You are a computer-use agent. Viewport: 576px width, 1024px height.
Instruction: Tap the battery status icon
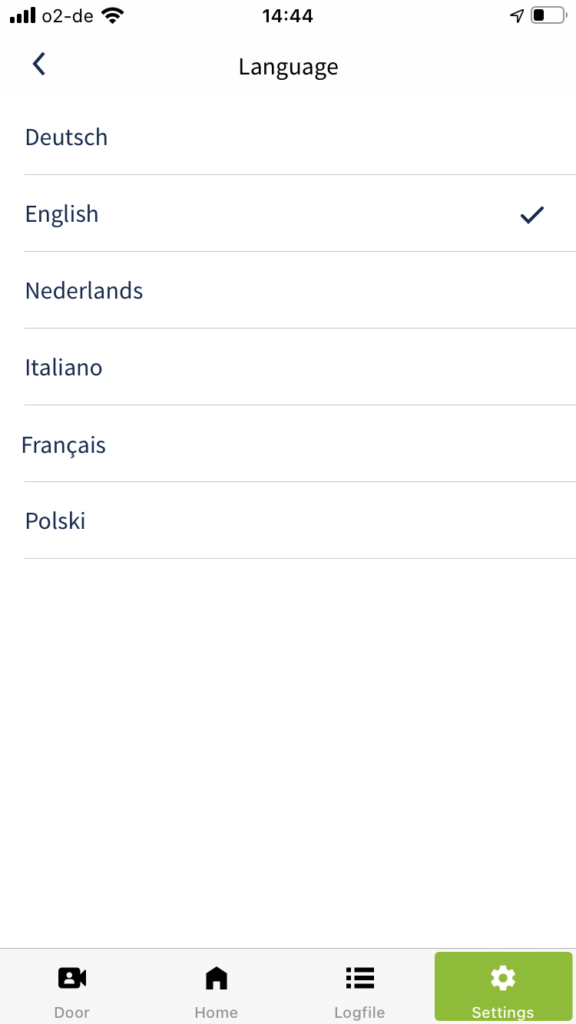click(547, 16)
